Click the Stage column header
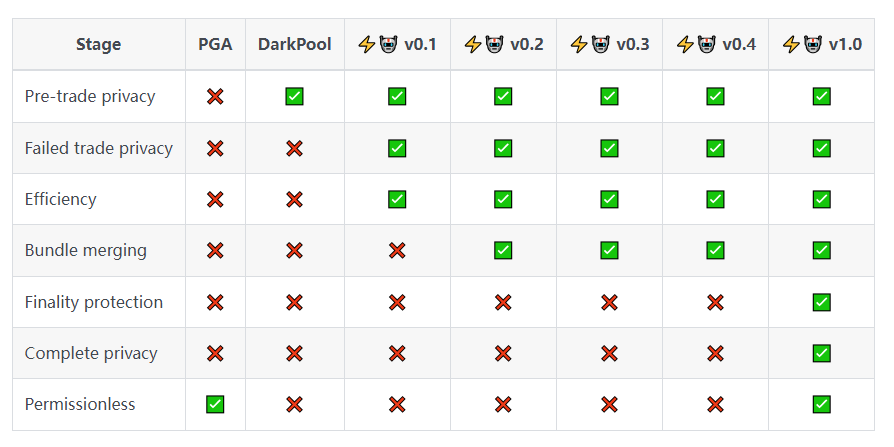 98,44
